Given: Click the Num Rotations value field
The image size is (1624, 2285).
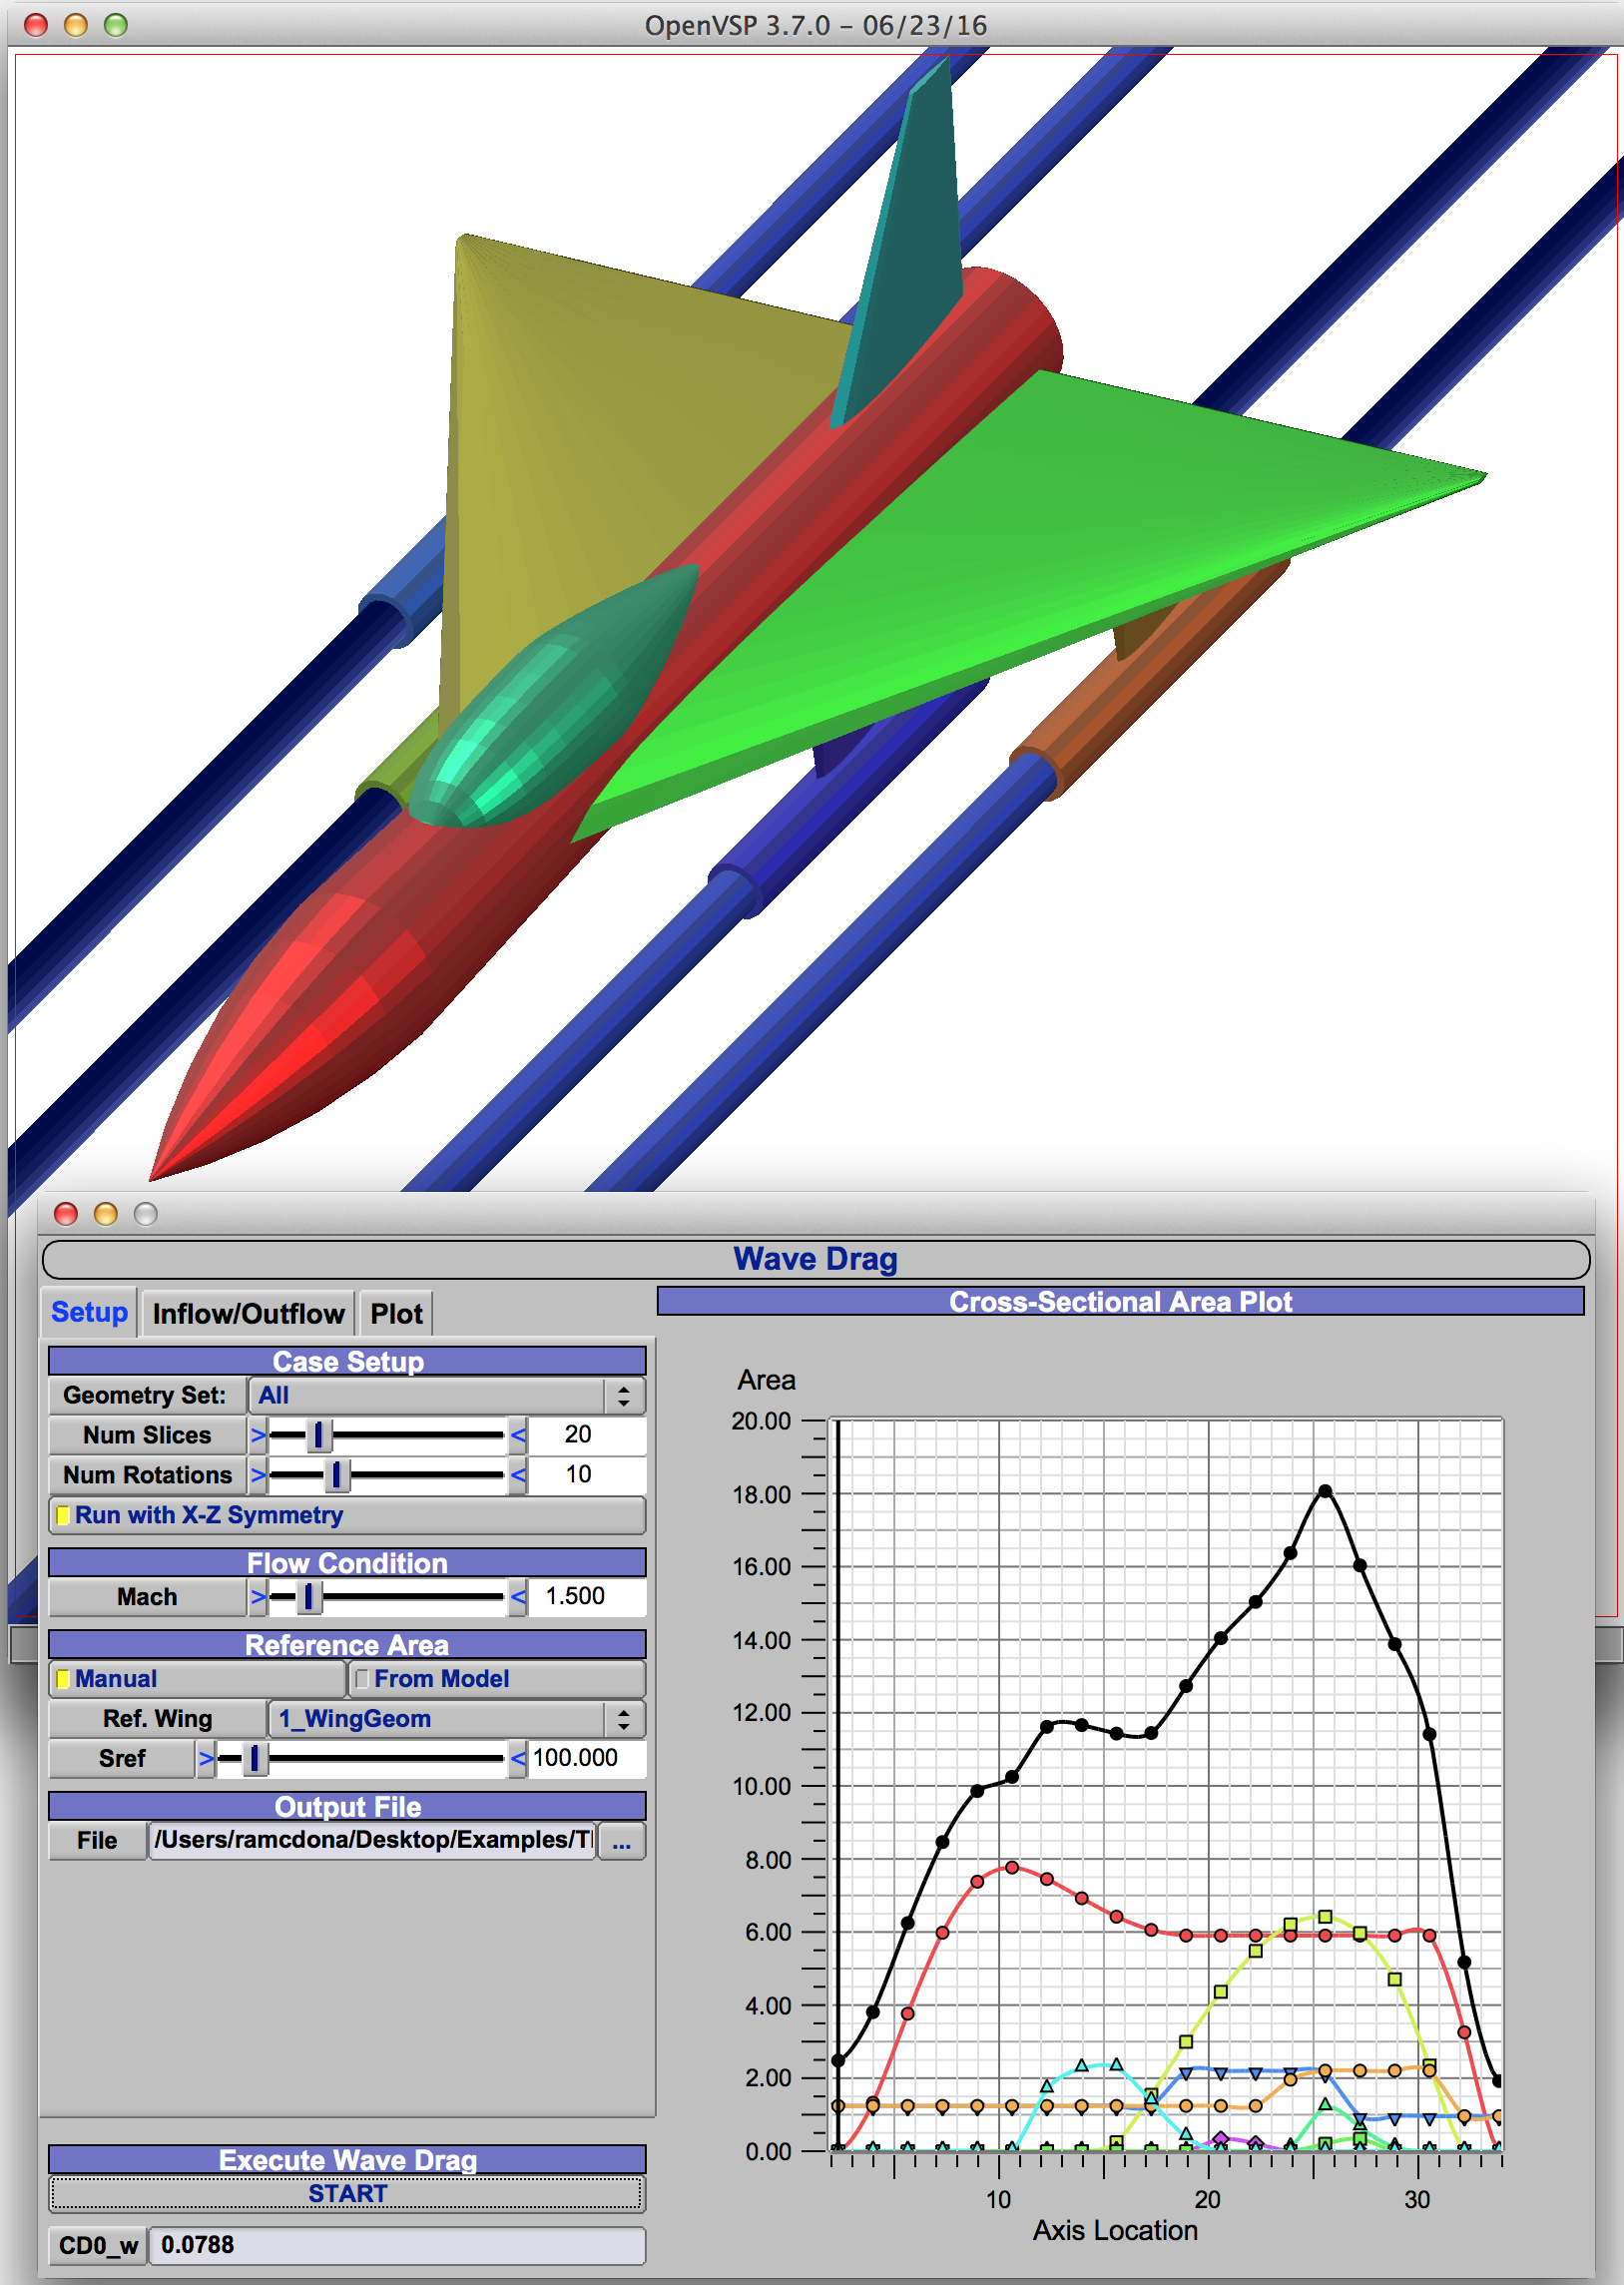Looking at the screenshot, I should pyautogui.click(x=586, y=1475).
